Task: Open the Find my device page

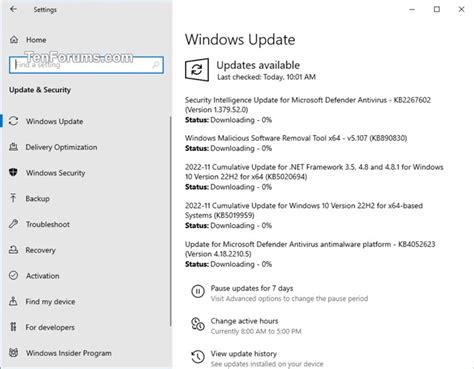Action: click(50, 301)
